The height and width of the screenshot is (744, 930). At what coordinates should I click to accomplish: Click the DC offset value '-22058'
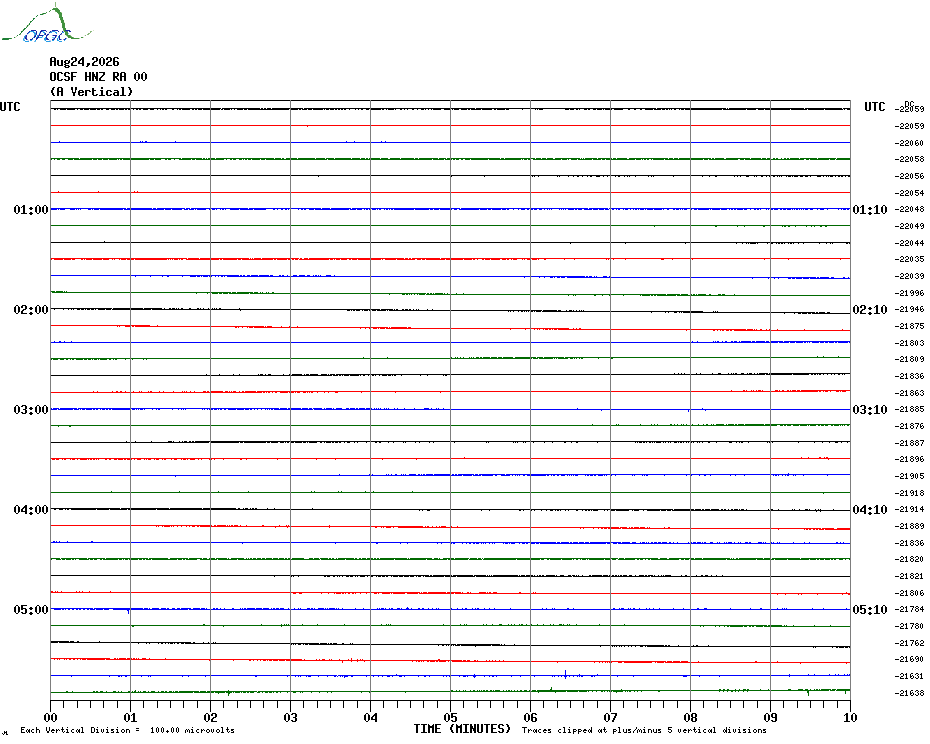pyautogui.click(x=909, y=159)
